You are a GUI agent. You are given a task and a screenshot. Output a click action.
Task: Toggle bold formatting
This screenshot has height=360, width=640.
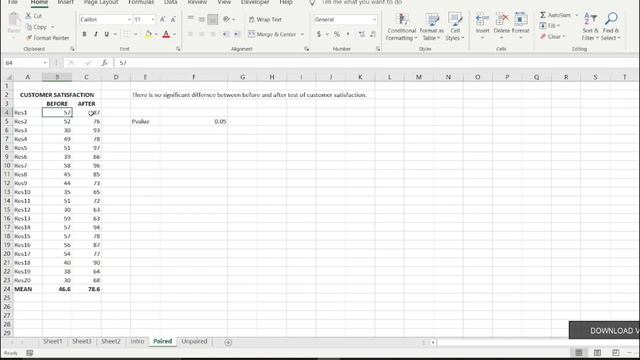84,34
